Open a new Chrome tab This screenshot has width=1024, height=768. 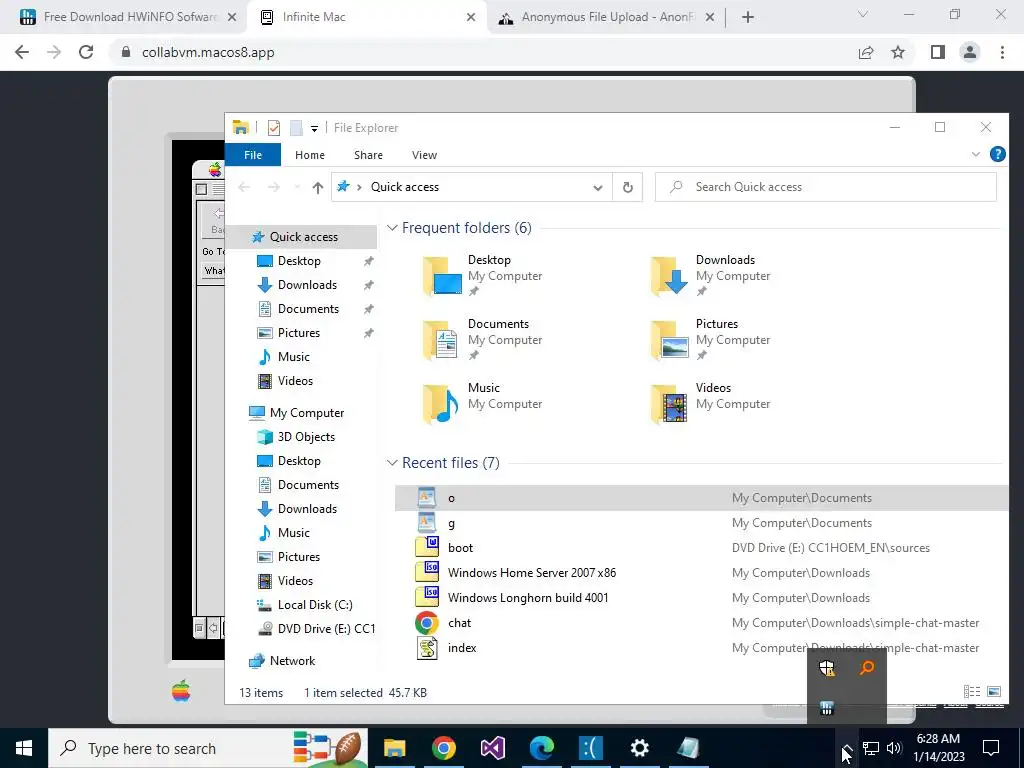pyautogui.click(x=748, y=17)
